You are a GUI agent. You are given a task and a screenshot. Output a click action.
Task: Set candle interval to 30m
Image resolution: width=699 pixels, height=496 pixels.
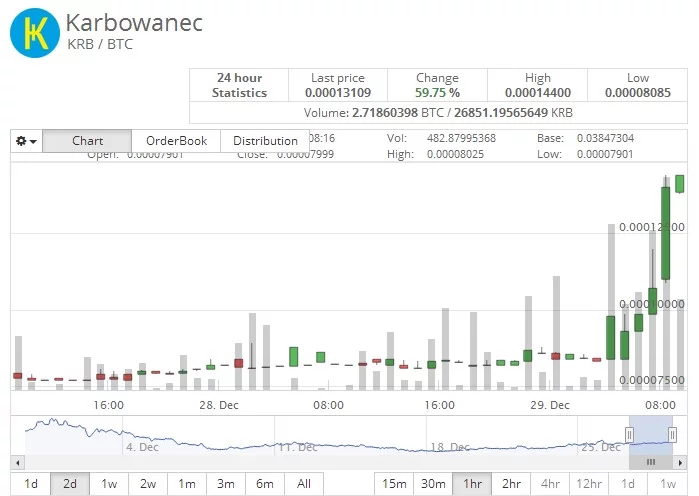pos(433,484)
